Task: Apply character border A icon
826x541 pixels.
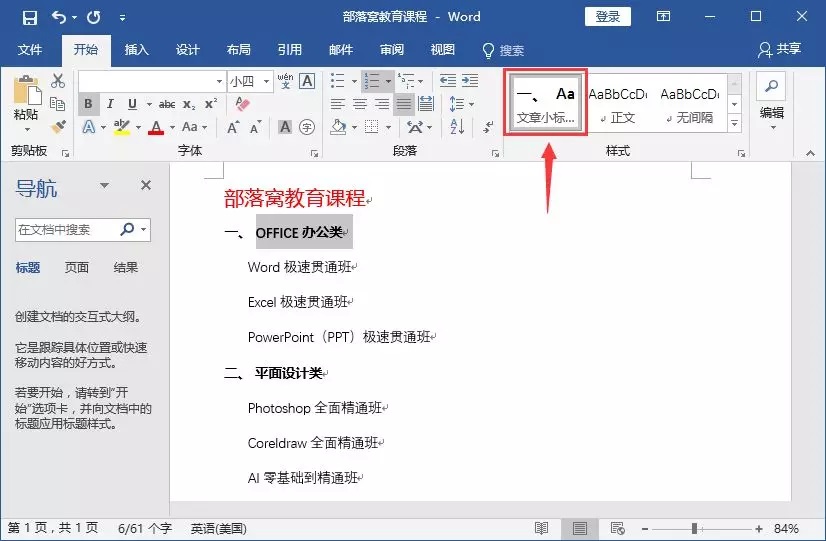Action: (x=307, y=81)
